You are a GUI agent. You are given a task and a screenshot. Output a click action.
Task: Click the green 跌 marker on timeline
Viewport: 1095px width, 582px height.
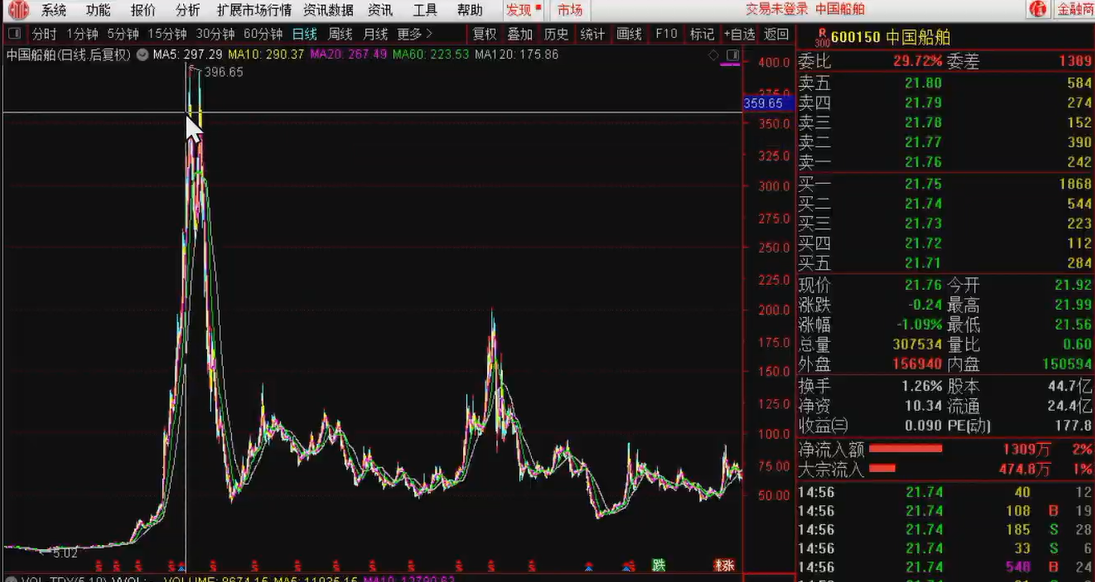(658, 566)
